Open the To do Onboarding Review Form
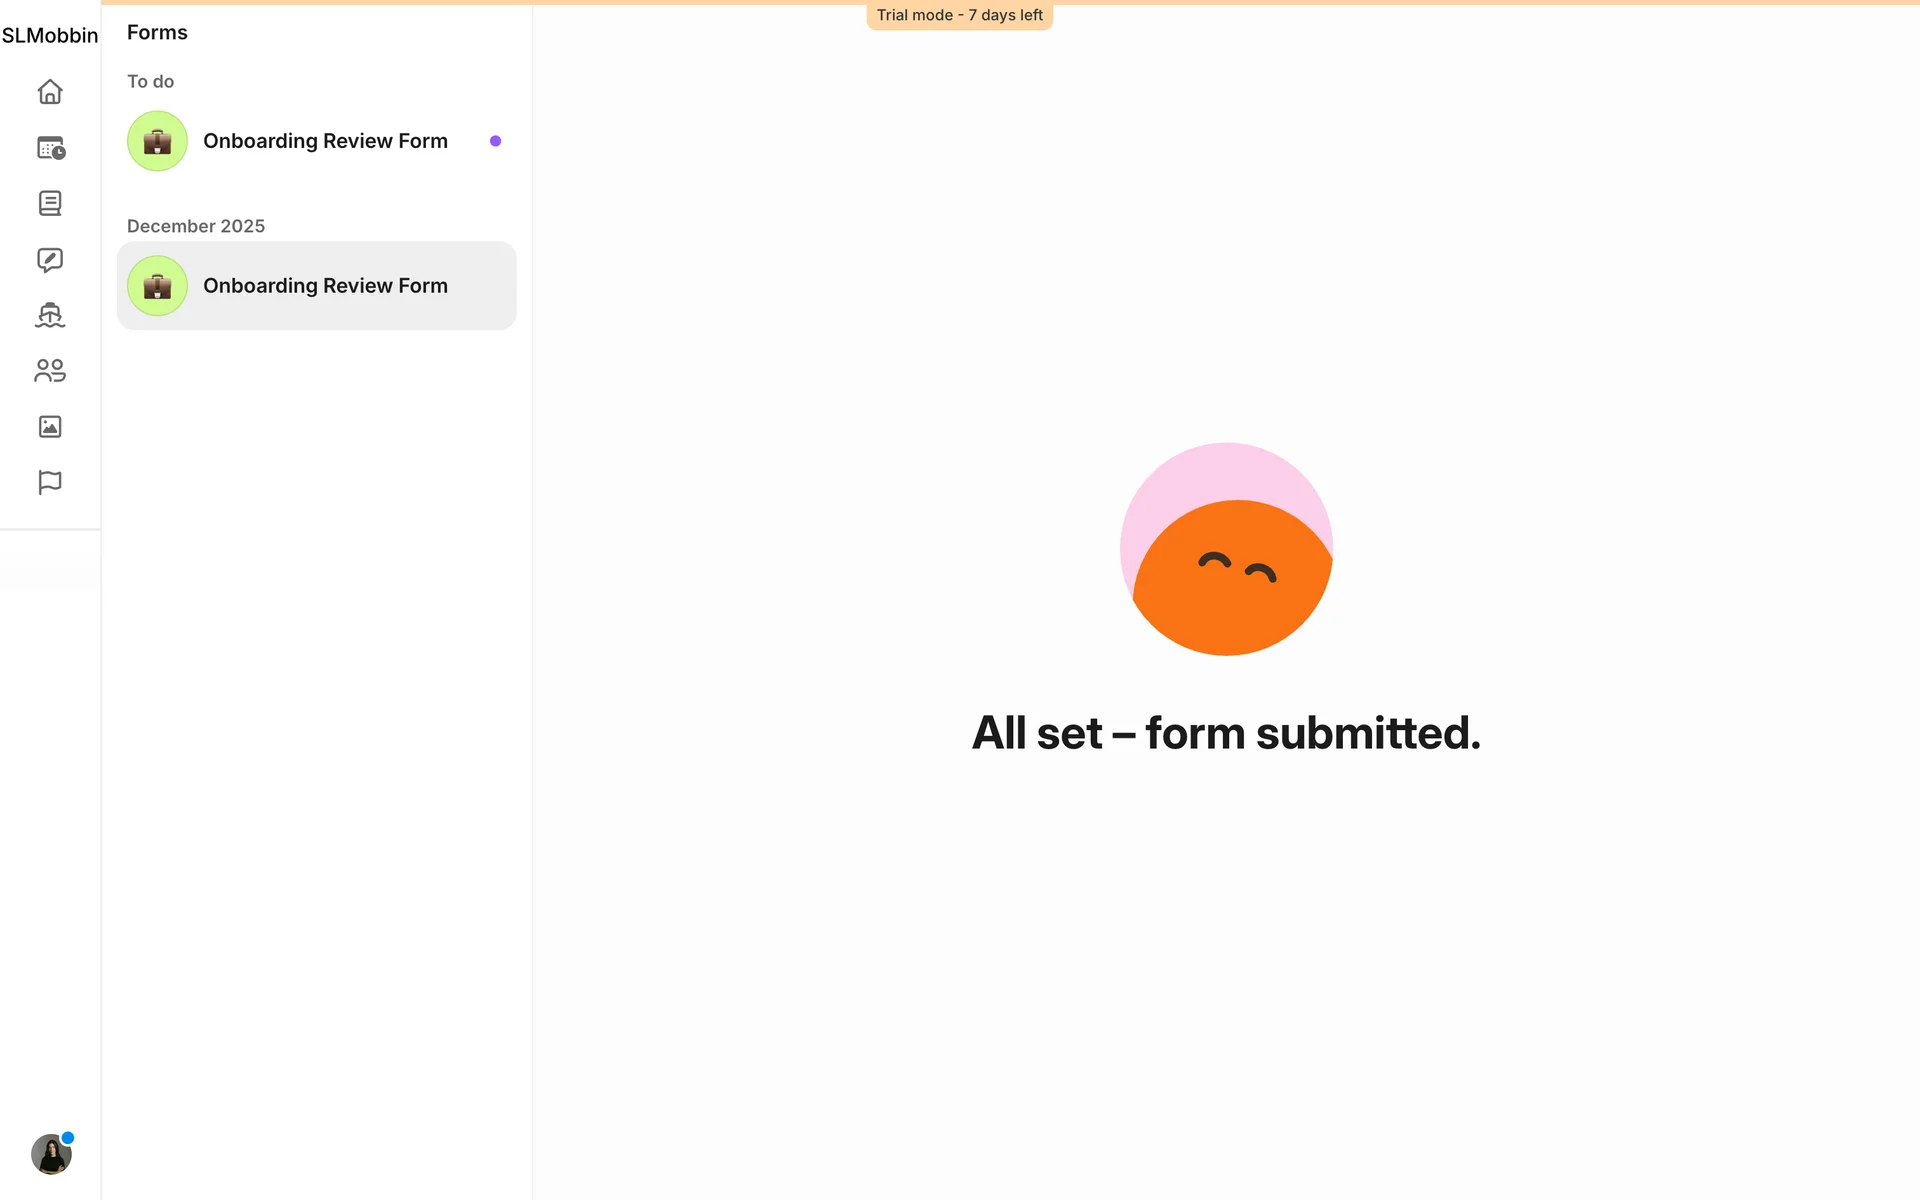Screen dimensions: 1920x1200 [x=325, y=141]
